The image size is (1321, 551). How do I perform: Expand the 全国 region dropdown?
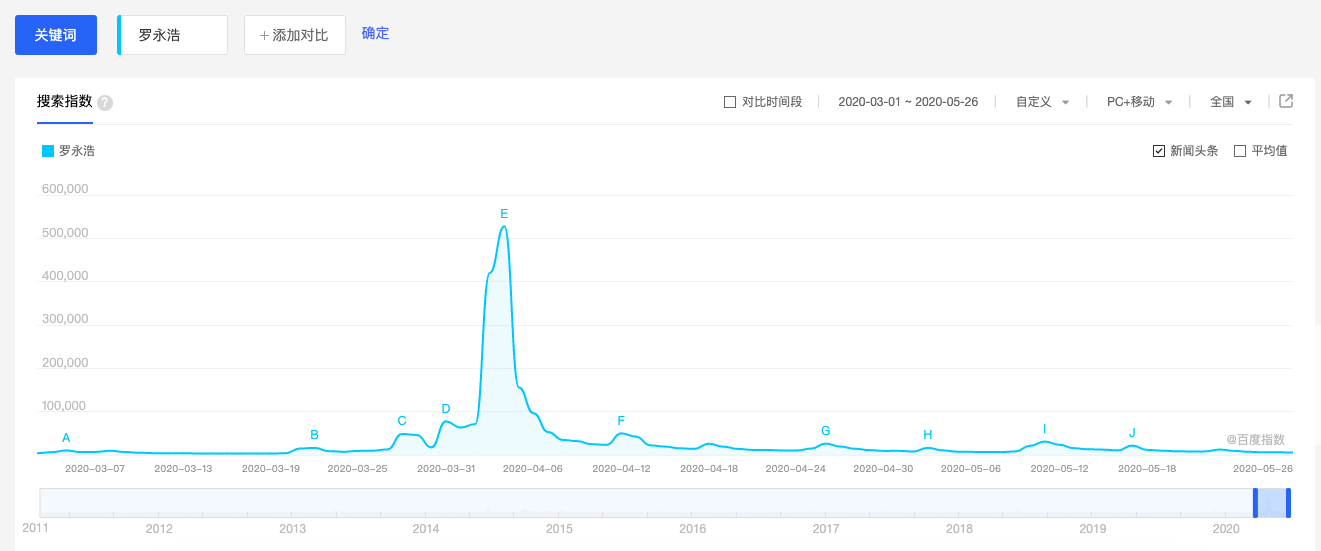1231,102
